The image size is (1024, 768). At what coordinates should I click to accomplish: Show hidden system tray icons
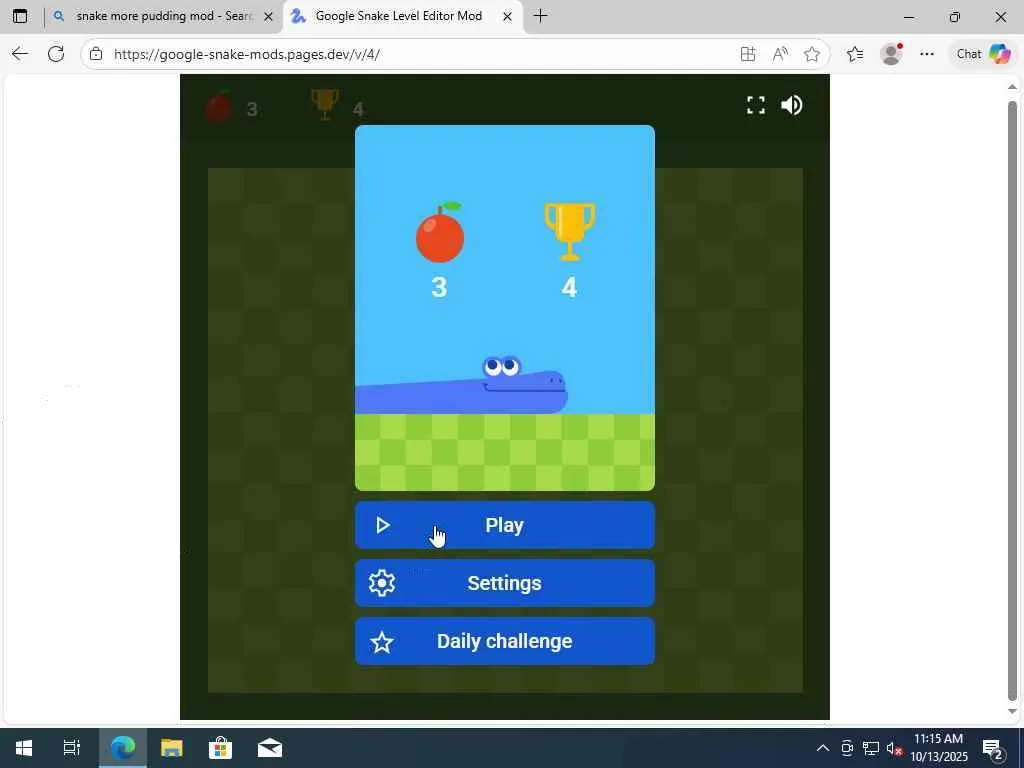pos(823,748)
